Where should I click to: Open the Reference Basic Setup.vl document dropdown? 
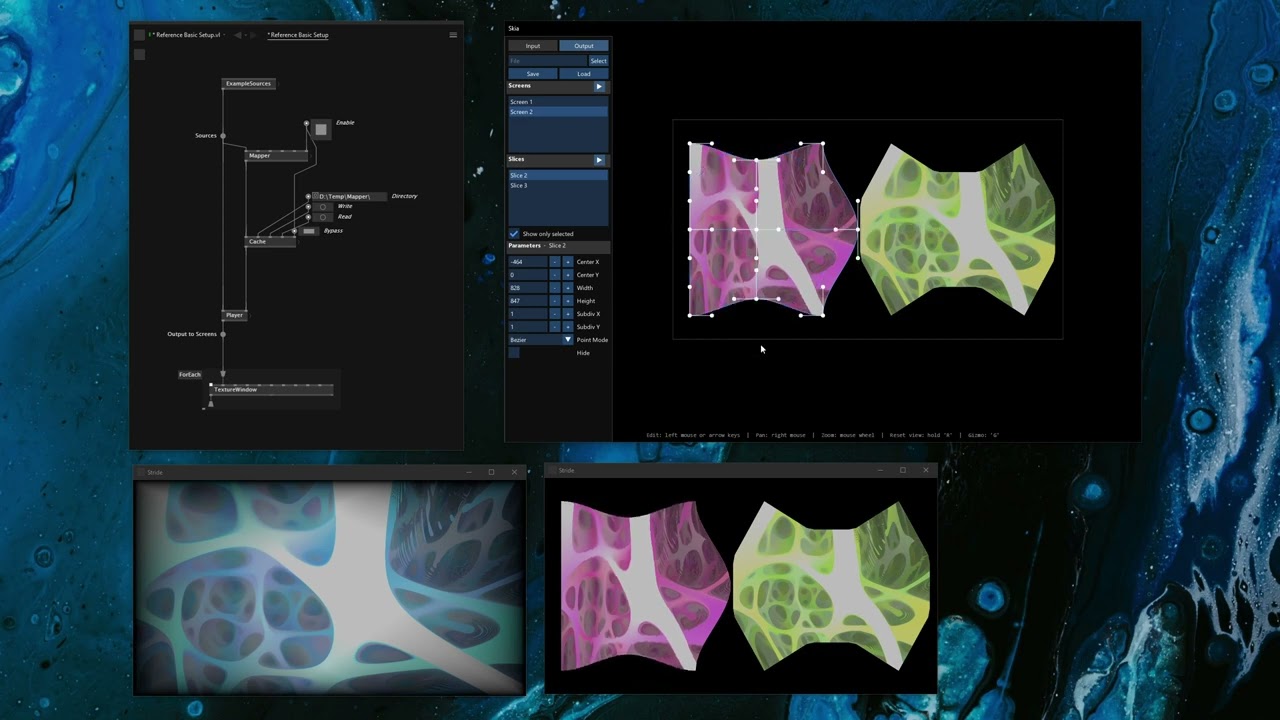pyautogui.click(x=224, y=35)
